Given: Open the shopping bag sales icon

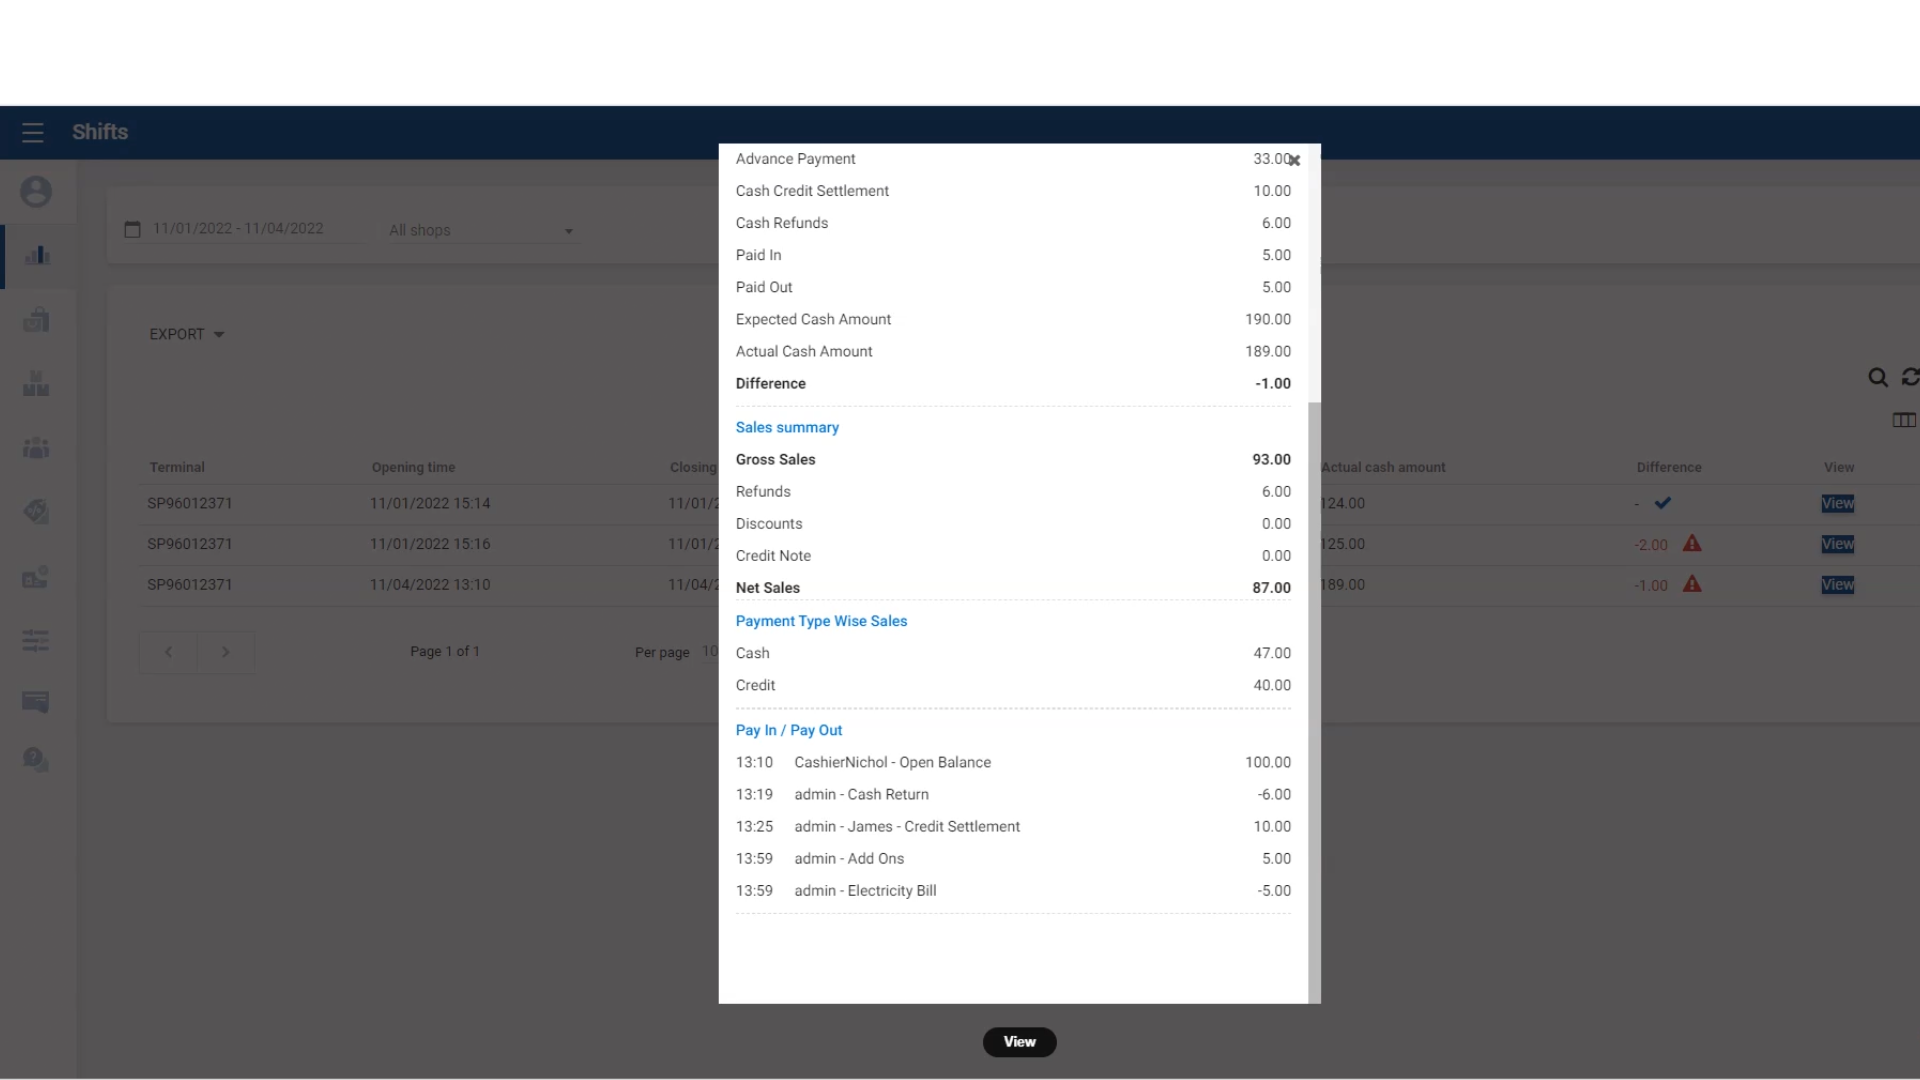Looking at the screenshot, I should [x=36, y=320].
